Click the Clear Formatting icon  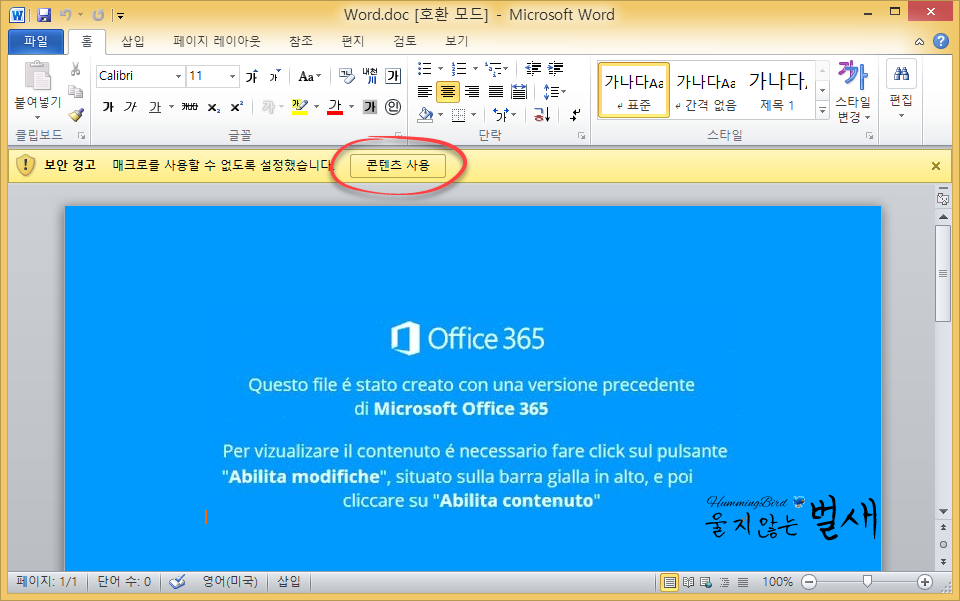tap(347, 76)
